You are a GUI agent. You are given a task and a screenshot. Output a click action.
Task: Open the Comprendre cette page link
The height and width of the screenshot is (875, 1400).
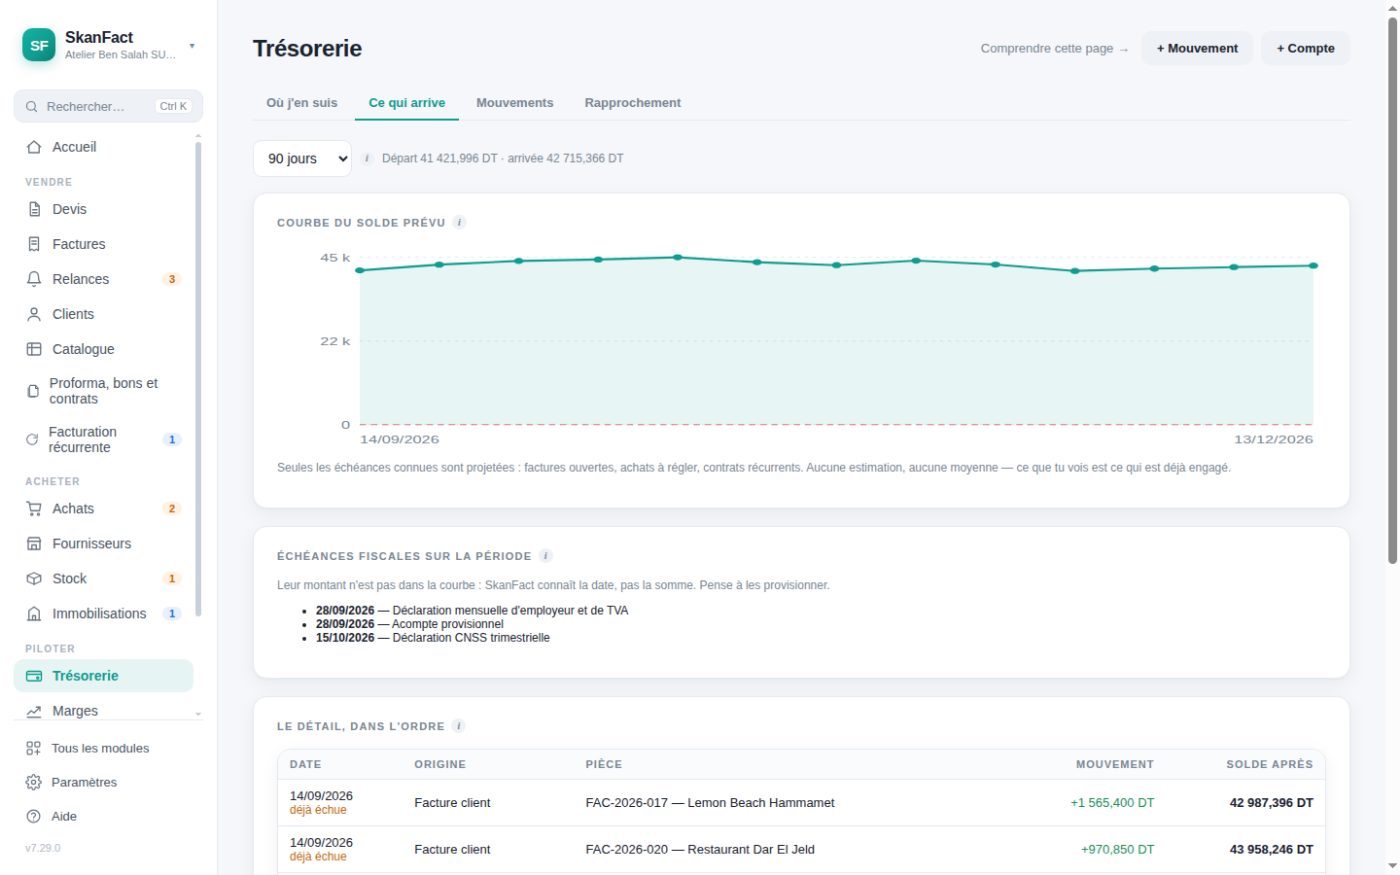[1054, 48]
